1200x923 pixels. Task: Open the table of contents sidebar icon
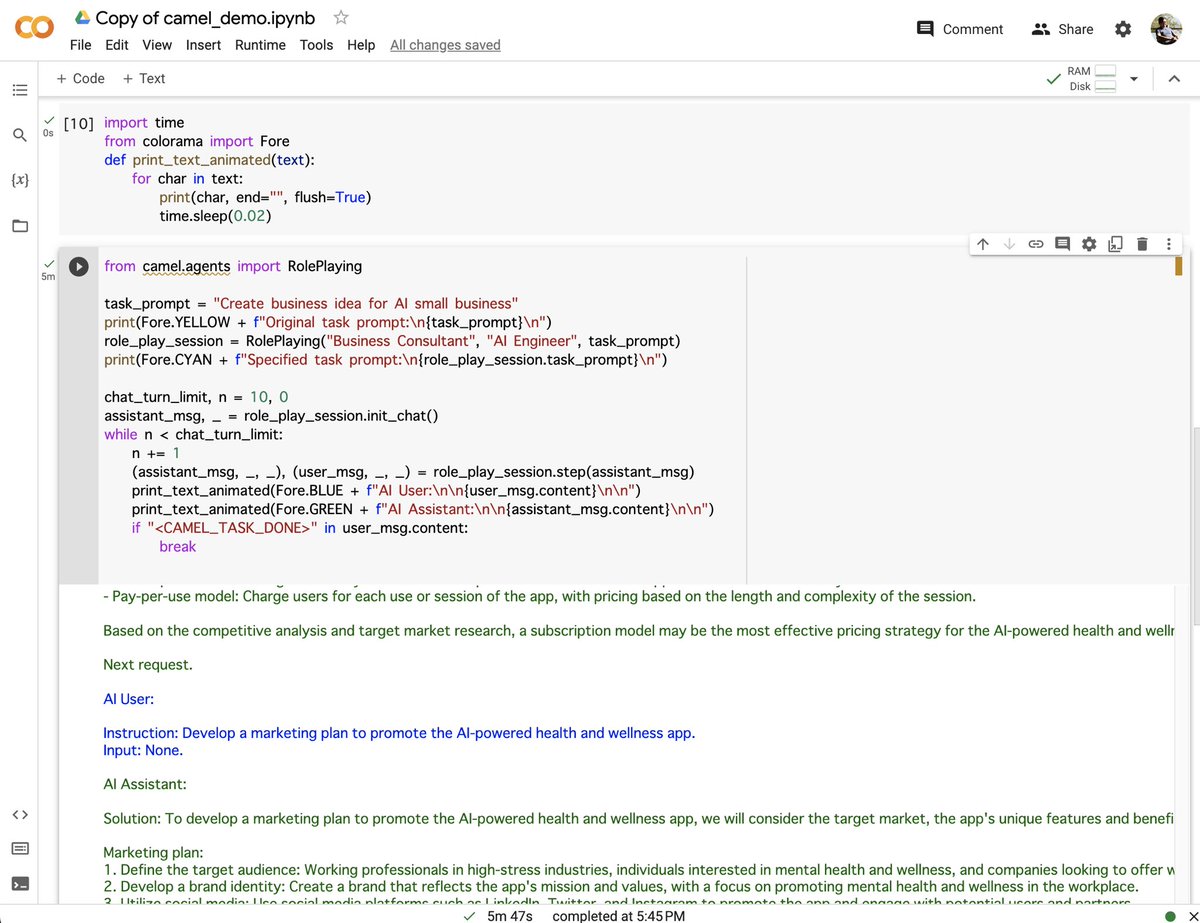(x=20, y=90)
